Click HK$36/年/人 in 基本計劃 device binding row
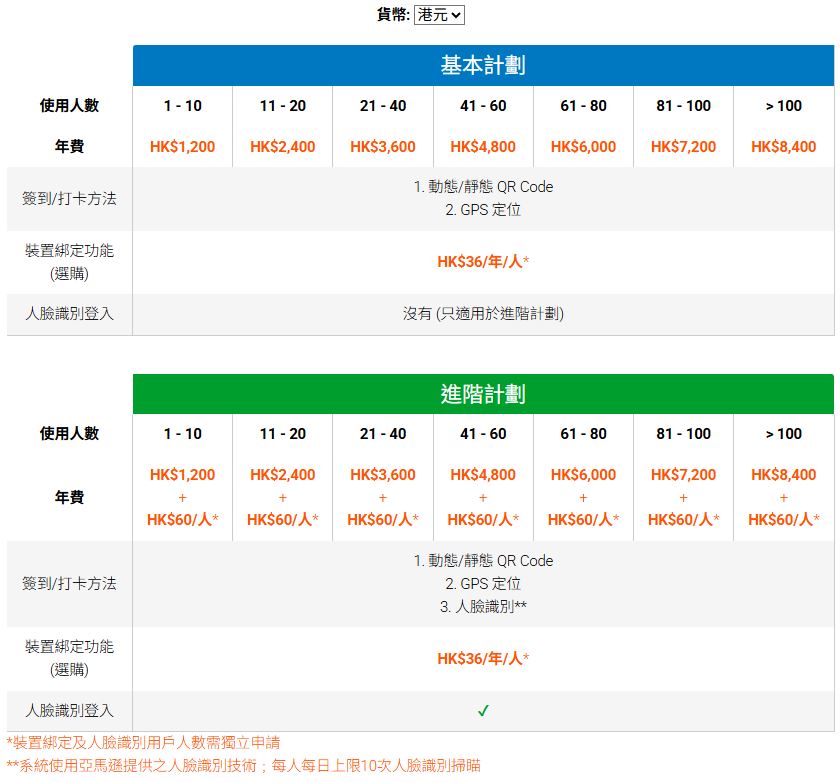 pyautogui.click(x=483, y=262)
